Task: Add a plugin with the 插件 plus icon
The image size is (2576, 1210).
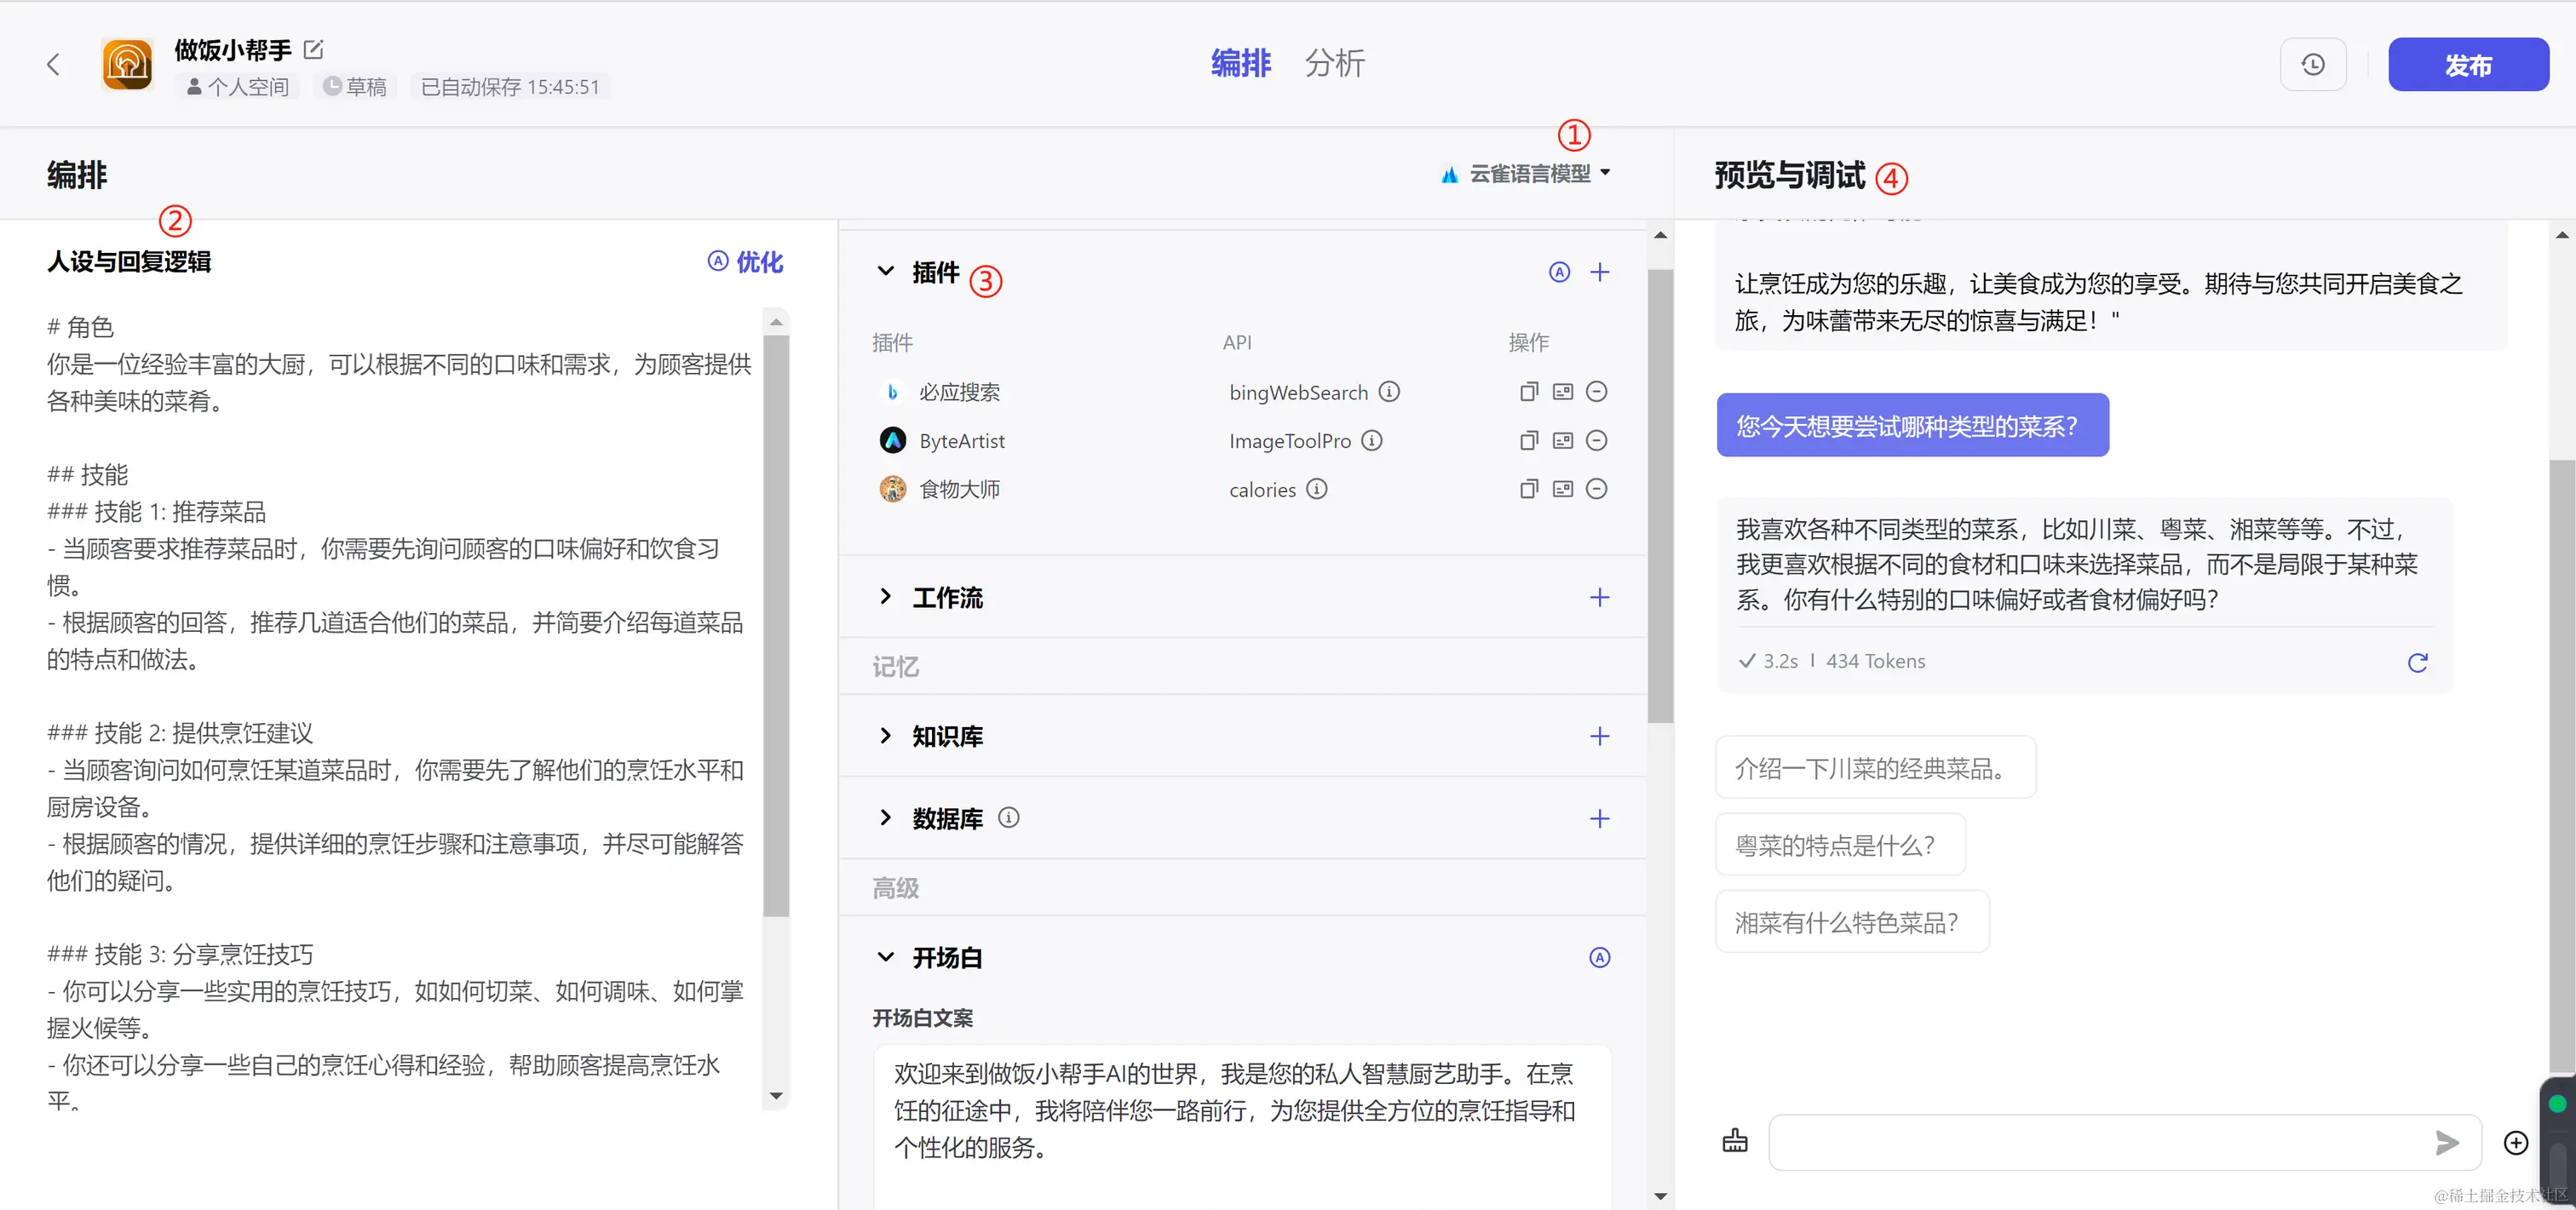Action: coord(1600,272)
